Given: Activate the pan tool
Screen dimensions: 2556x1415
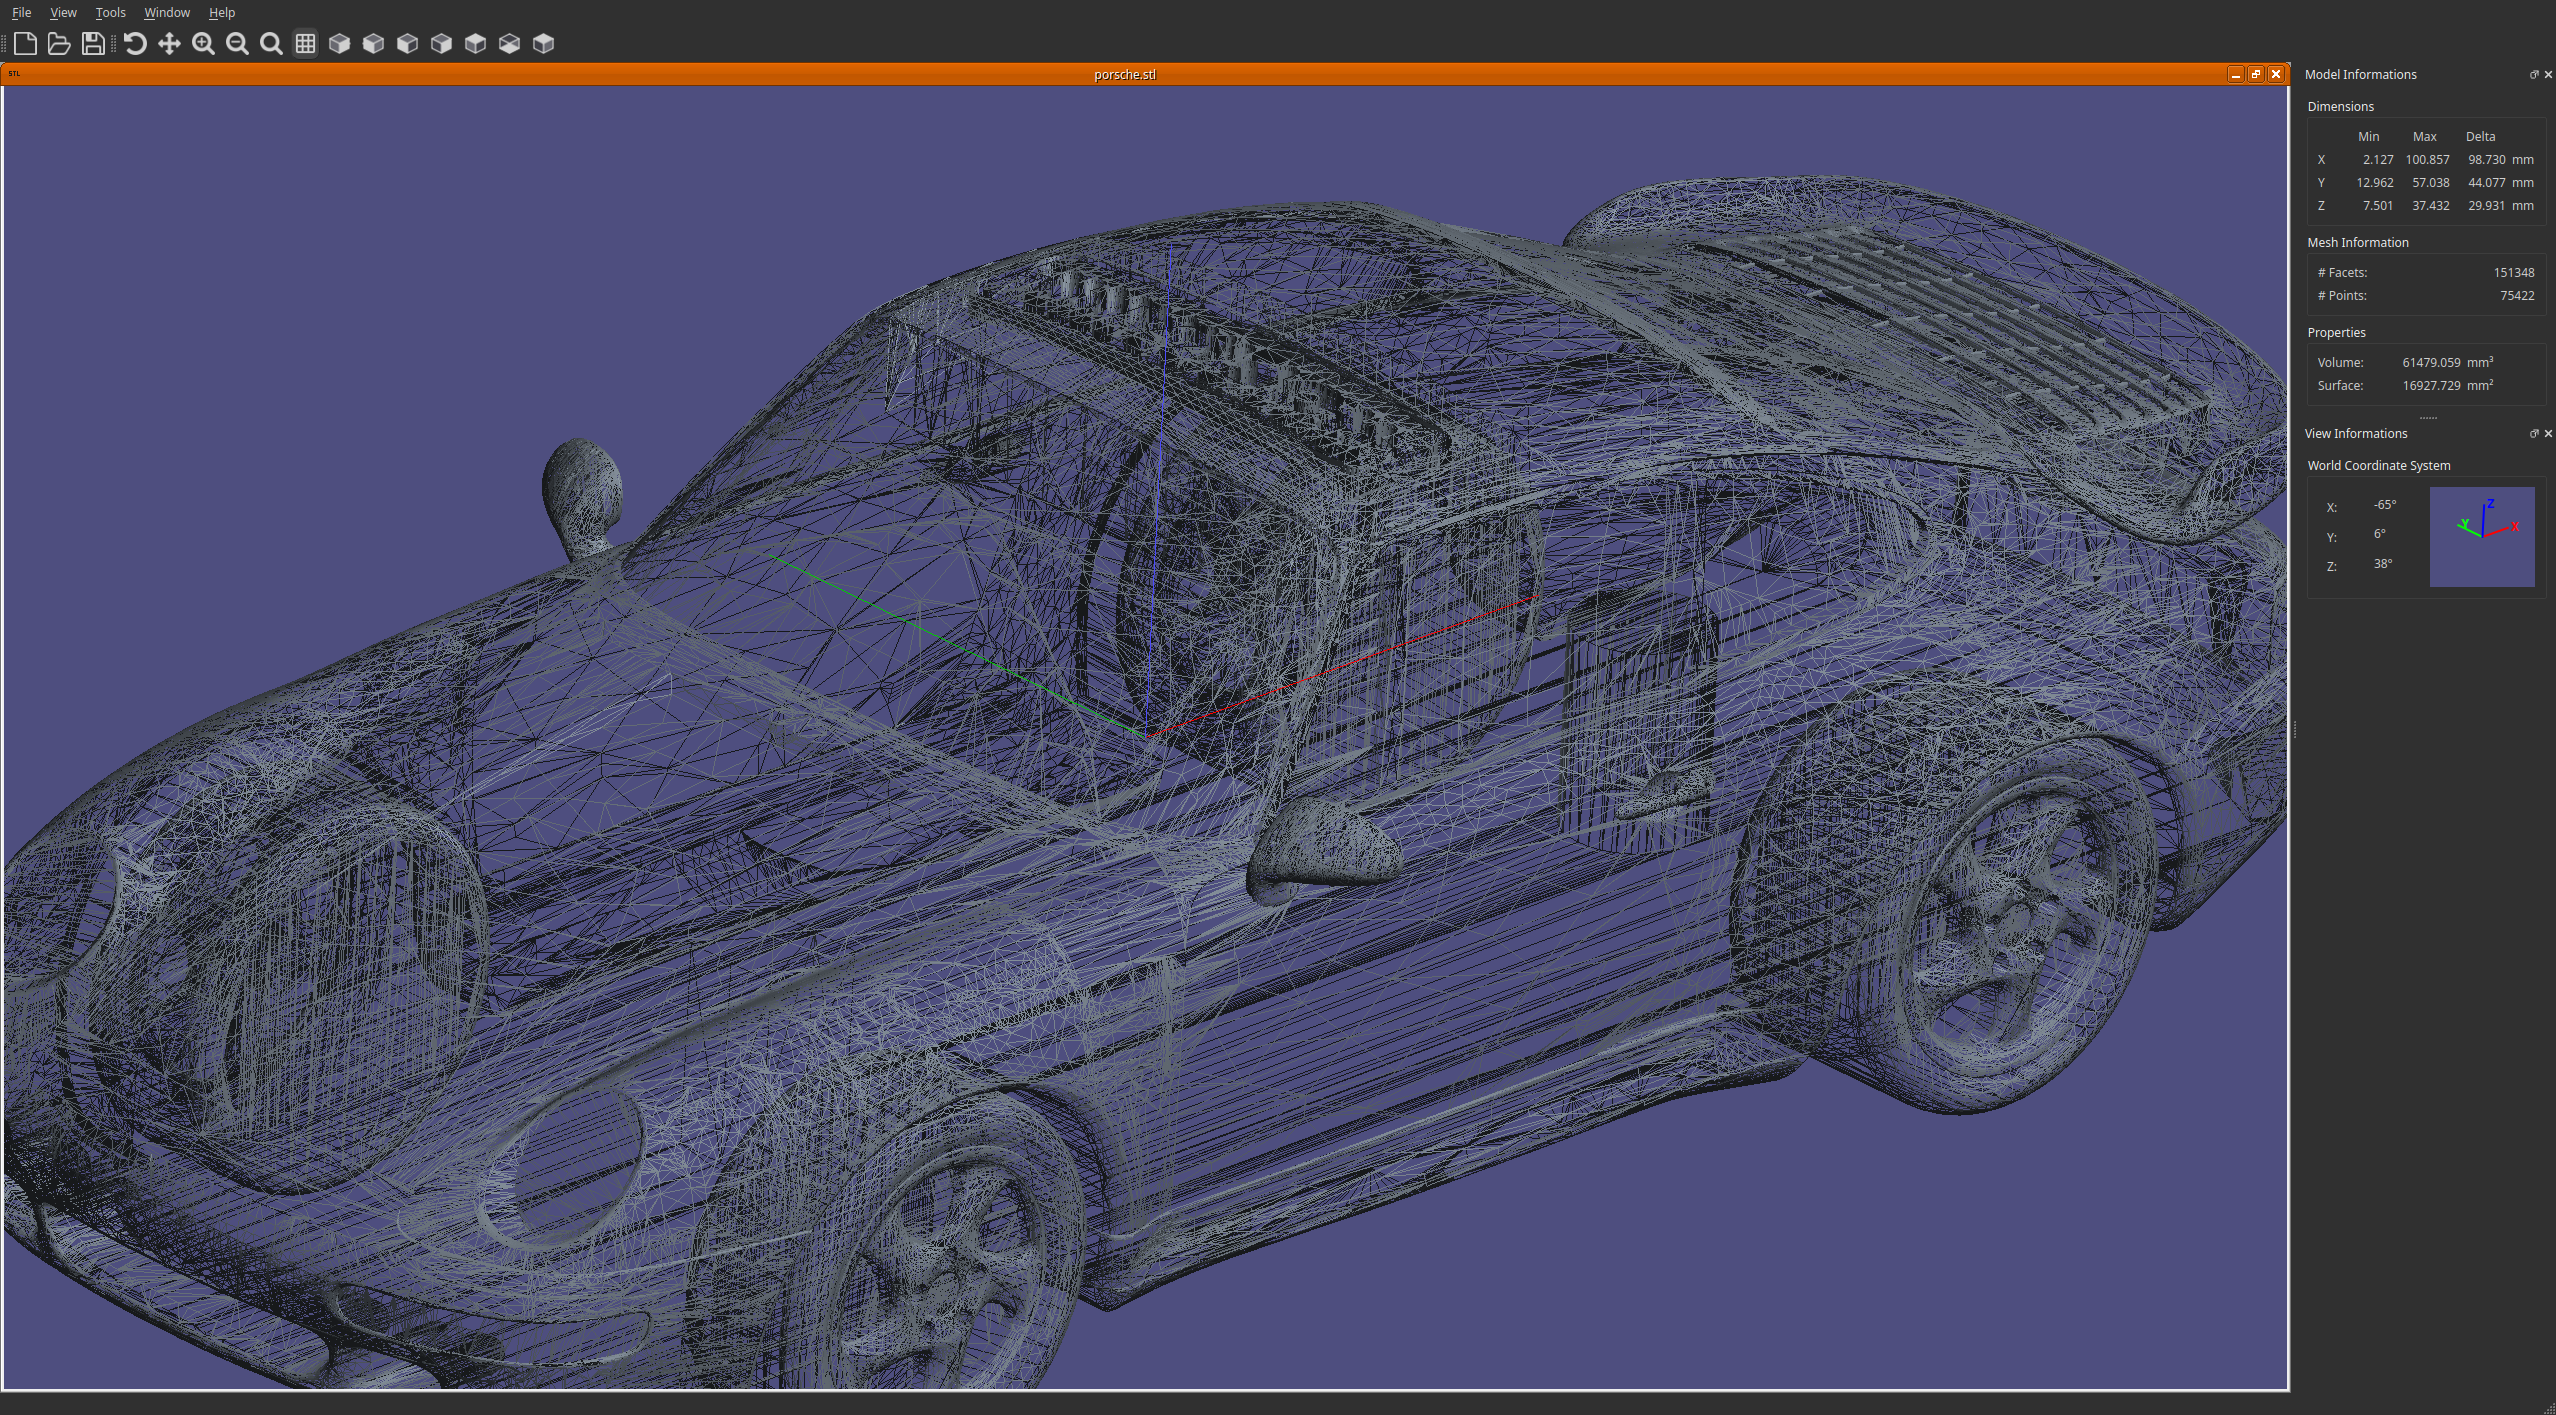Looking at the screenshot, I should (169, 44).
